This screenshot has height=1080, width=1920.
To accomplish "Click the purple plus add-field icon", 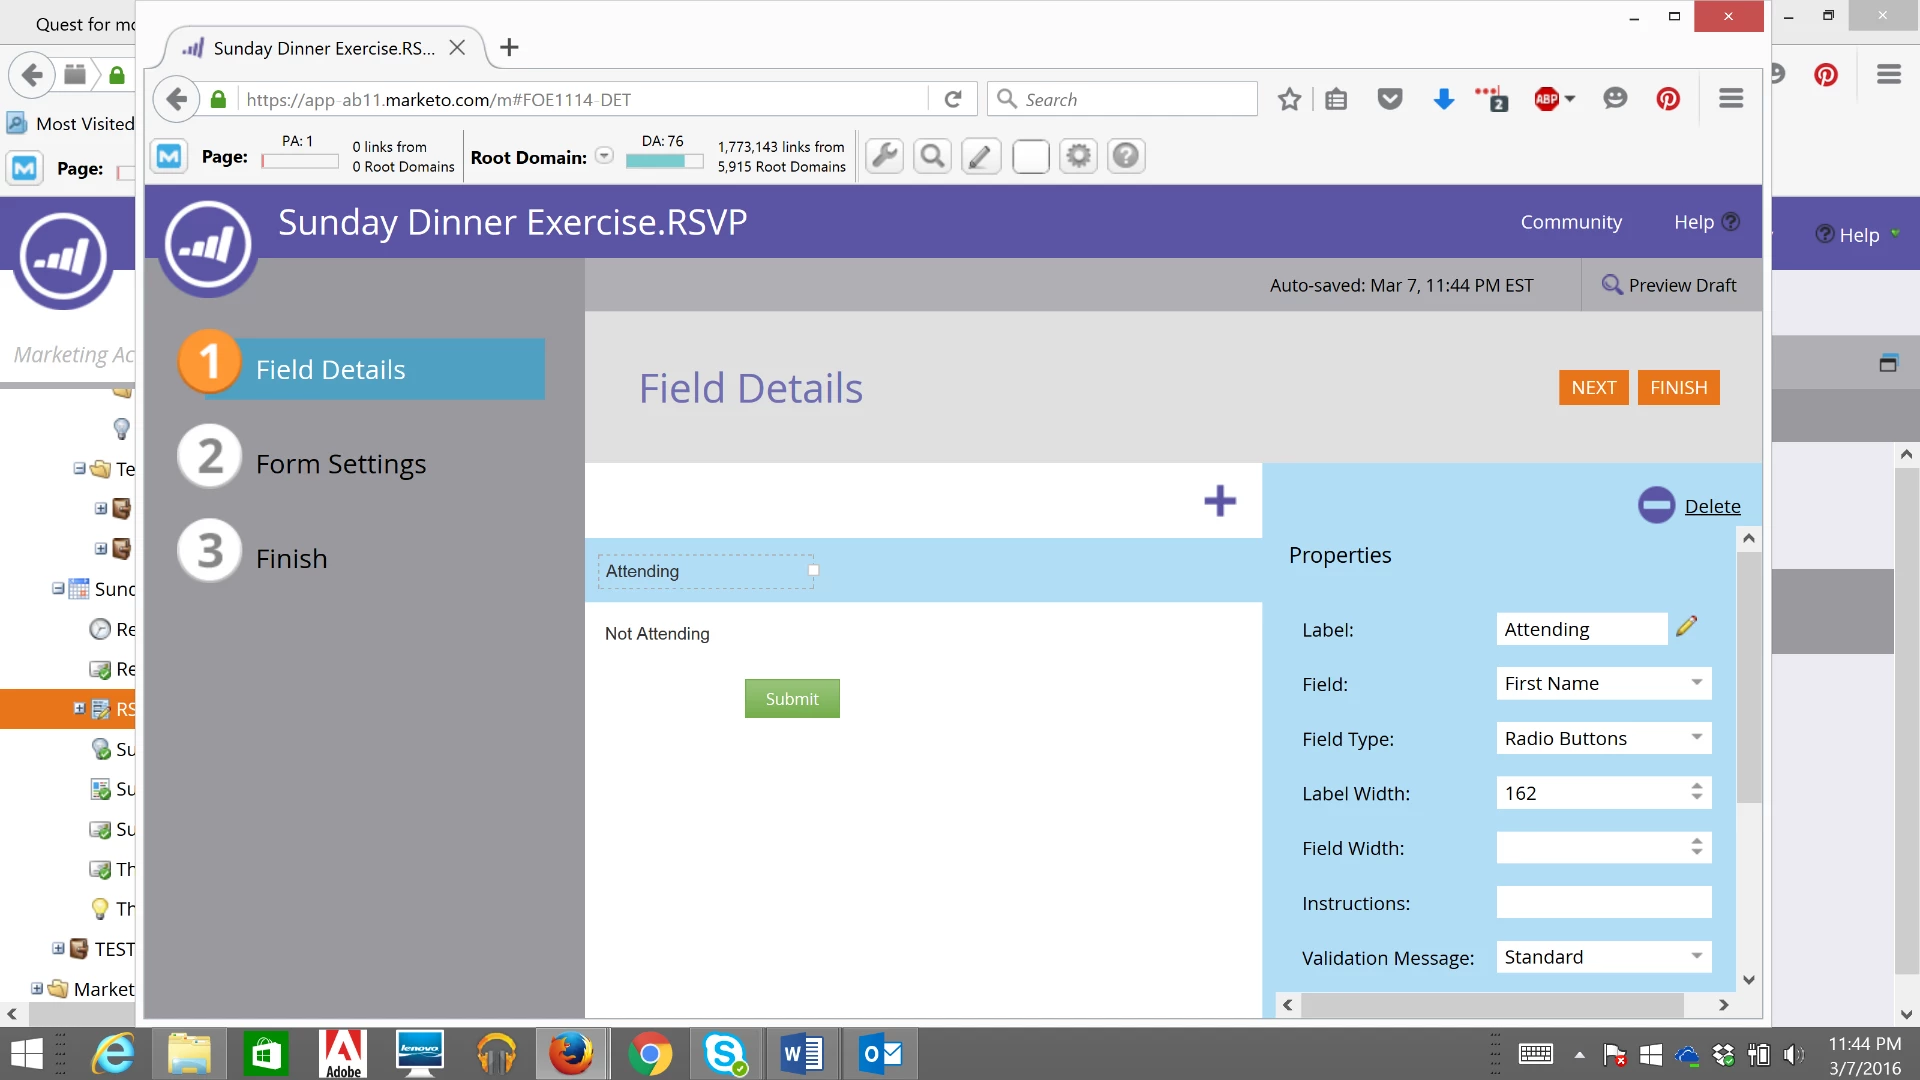I will click(x=1219, y=501).
